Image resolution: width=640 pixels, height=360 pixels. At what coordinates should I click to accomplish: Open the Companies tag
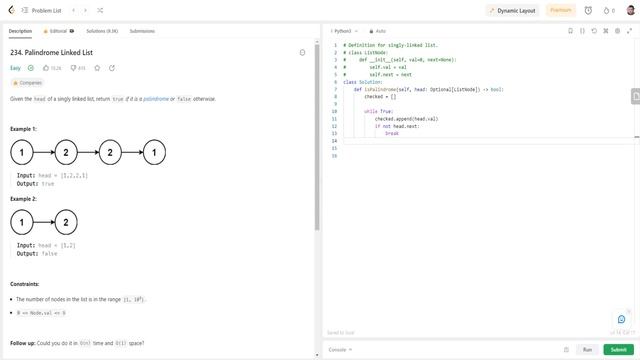[x=27, y=83]
